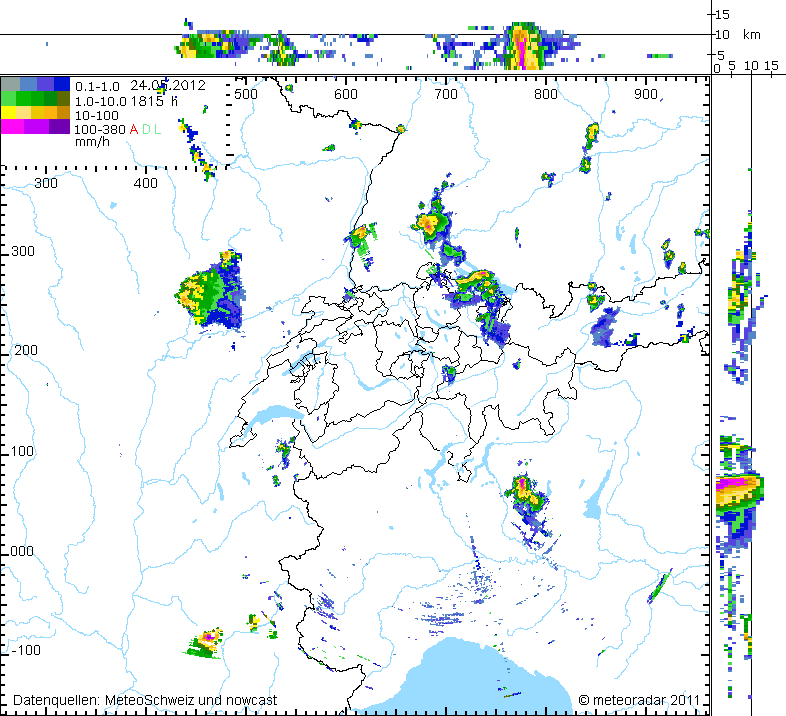Viewport: 786px width, 716px height.
Task: Click the dark purple swatch in the 100-380 row
Action: tap(59, 127)
